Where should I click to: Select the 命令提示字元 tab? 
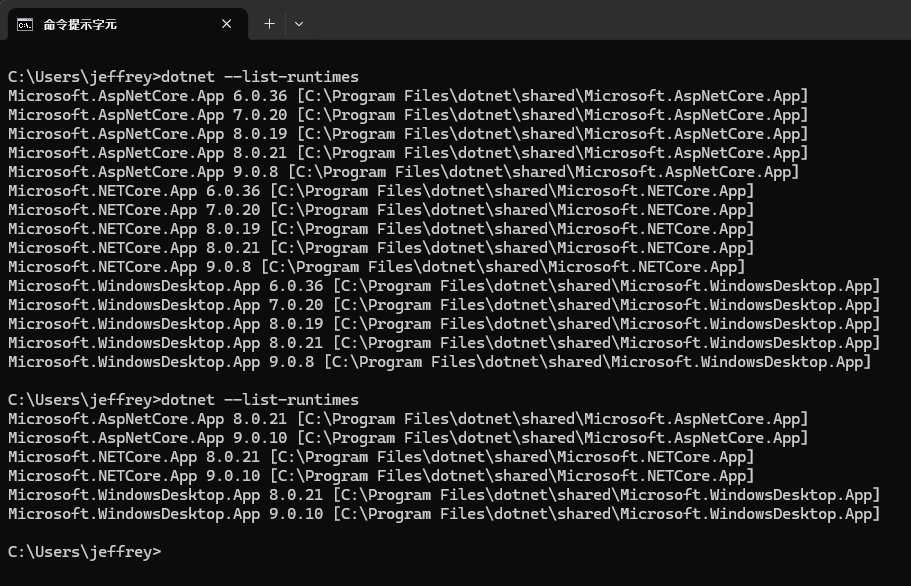point(110,24)
